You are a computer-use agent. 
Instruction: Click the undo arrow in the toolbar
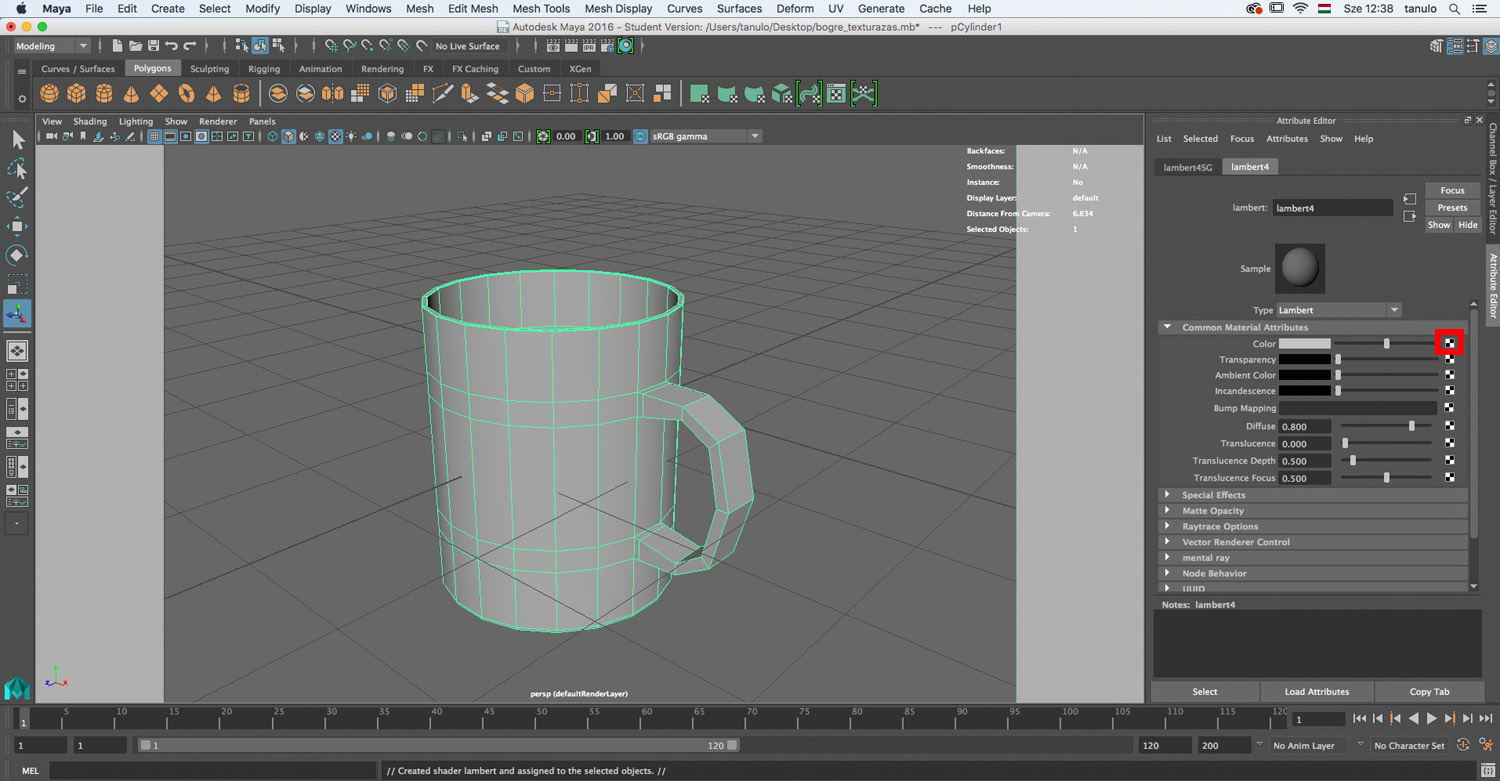point(172,46)
